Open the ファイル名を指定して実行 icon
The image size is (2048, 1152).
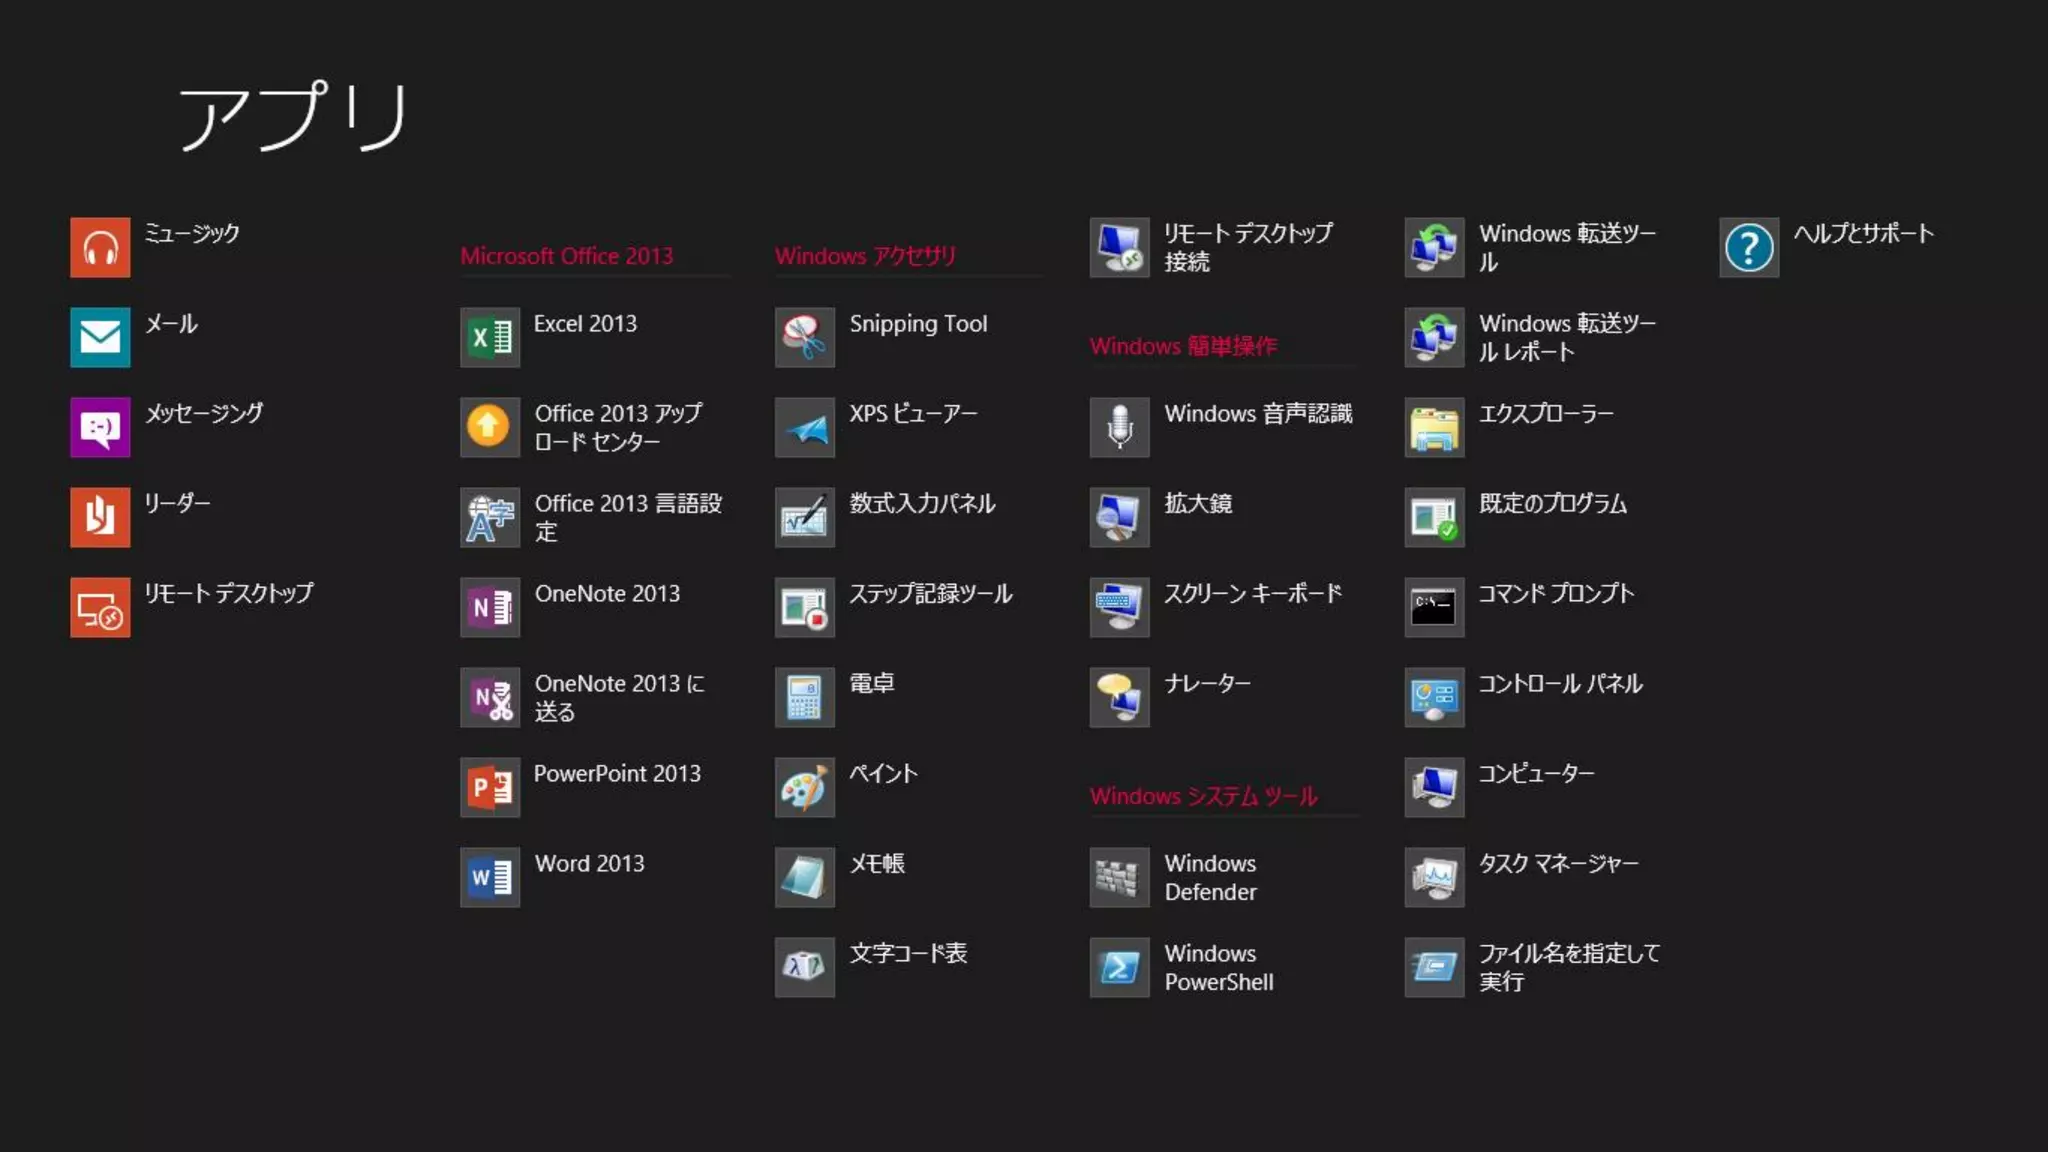coord(1435,967)
